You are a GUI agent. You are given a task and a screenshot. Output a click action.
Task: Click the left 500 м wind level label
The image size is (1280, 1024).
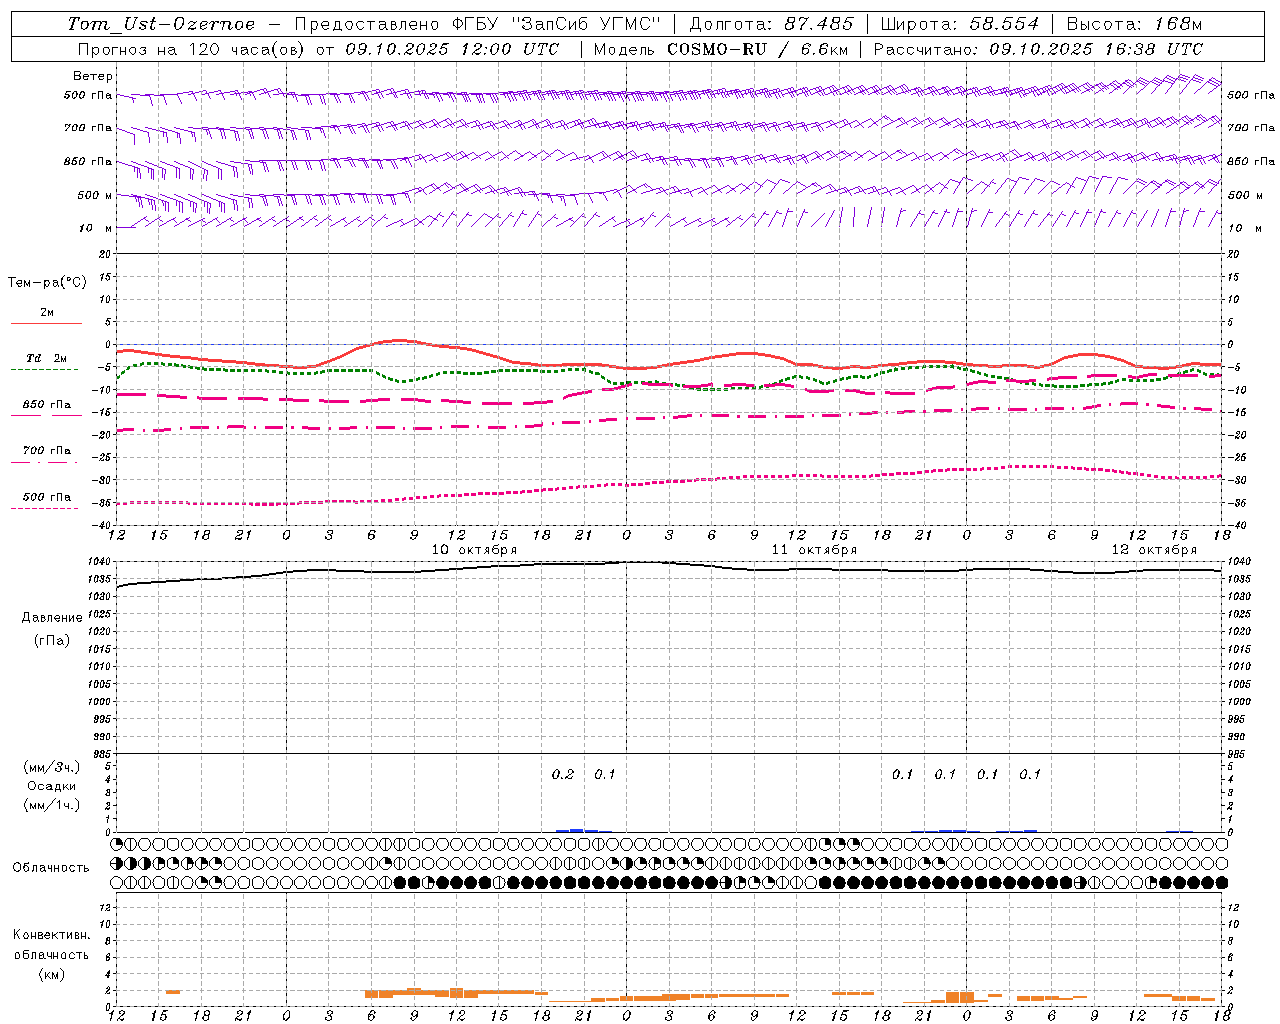(x=95, y=196)
